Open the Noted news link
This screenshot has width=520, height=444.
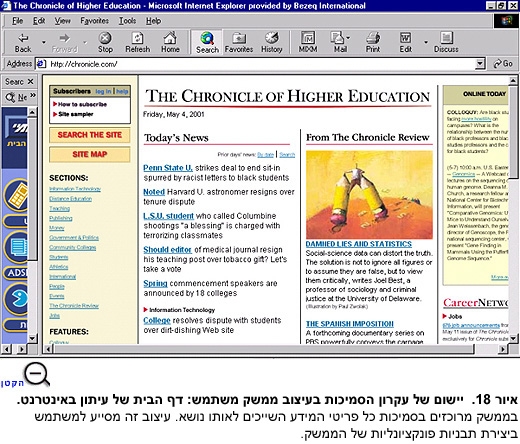pos(154,192)
